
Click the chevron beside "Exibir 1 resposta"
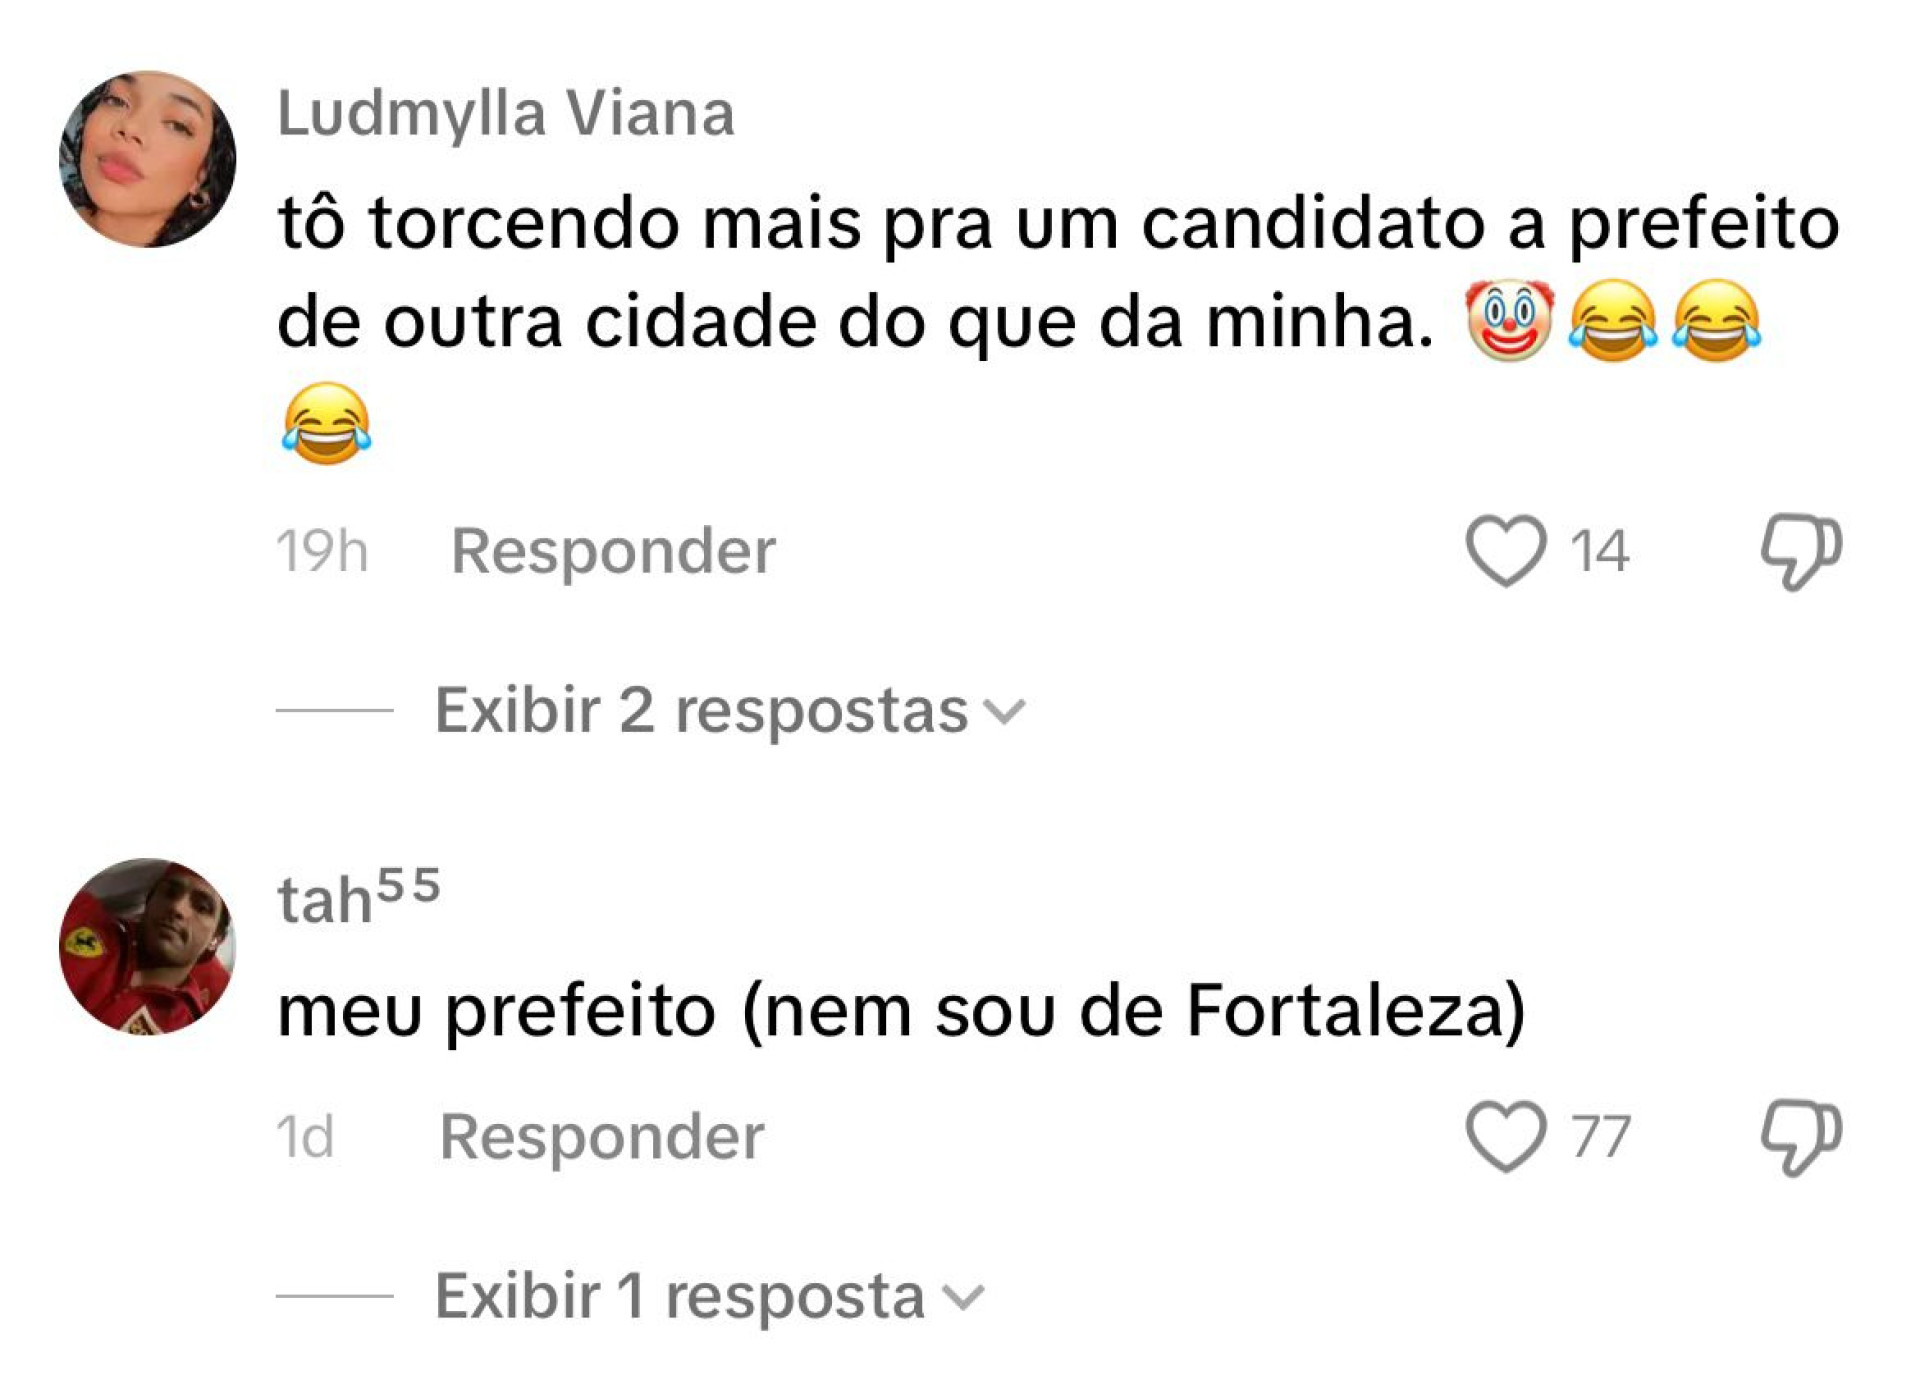[964, 1298]
